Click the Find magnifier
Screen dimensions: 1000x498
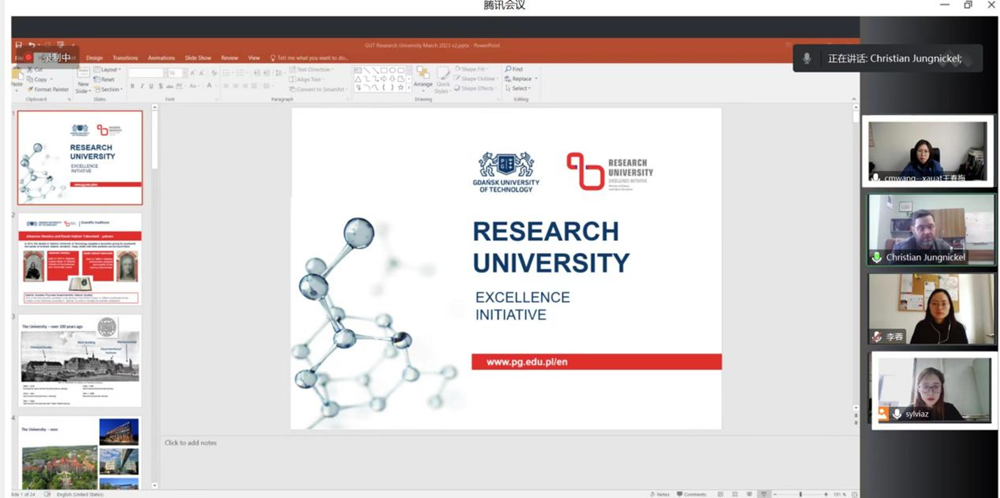click(x=509, y=69)
